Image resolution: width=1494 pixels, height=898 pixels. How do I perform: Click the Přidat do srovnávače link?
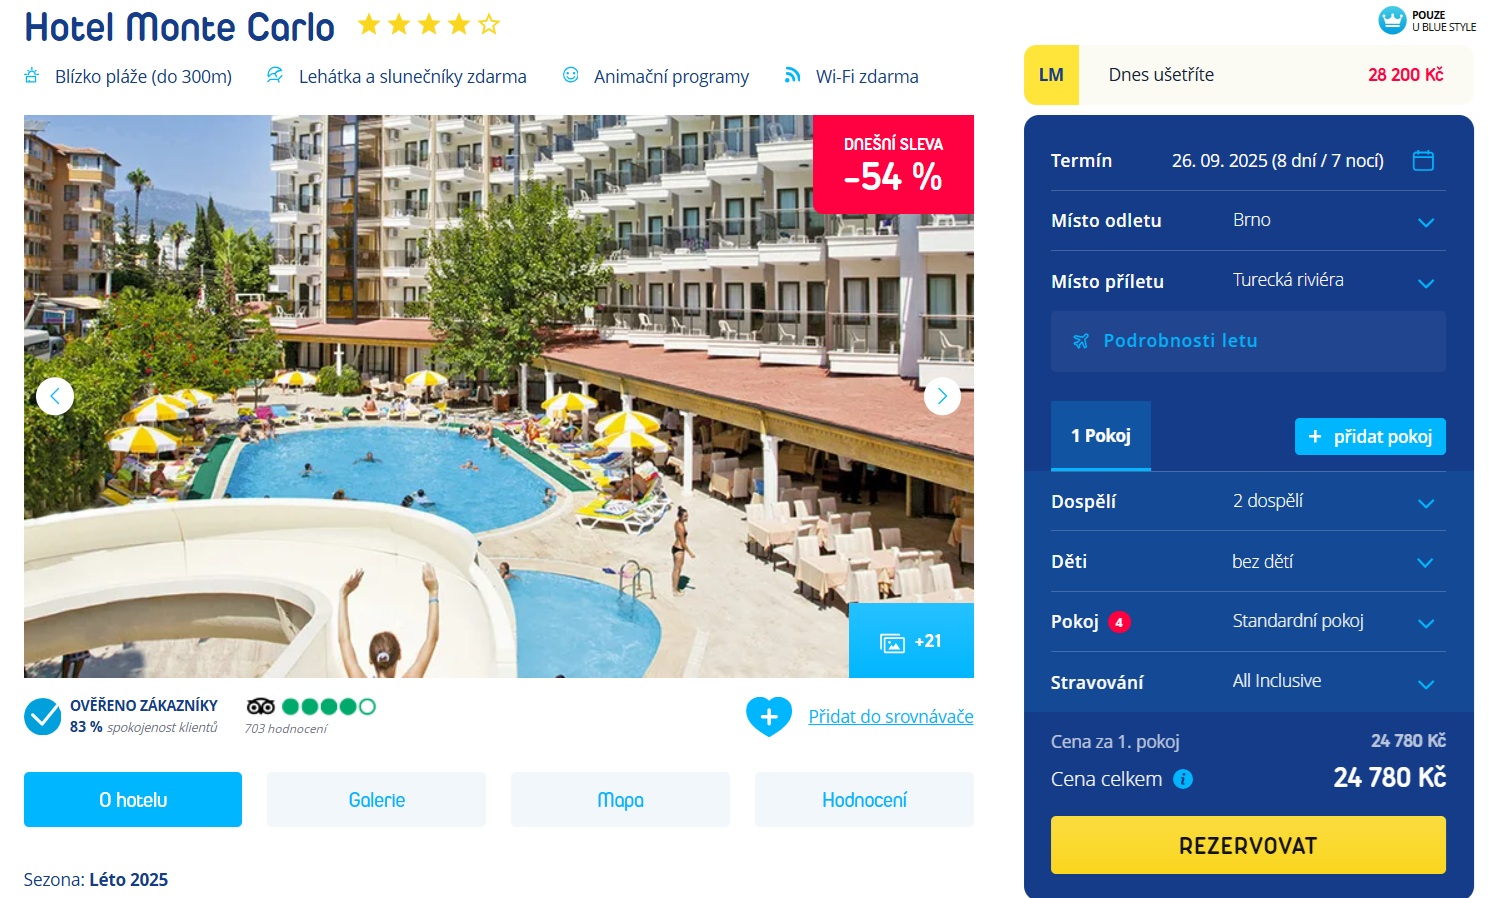pos(891,716)
